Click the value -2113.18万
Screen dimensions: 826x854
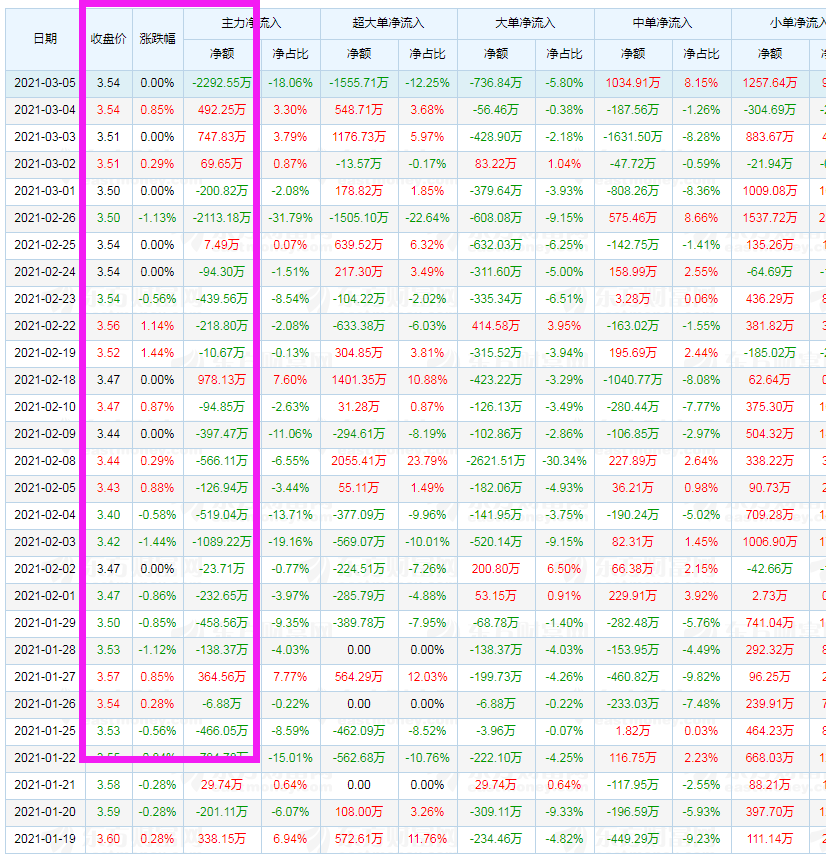tap(222, 218)
